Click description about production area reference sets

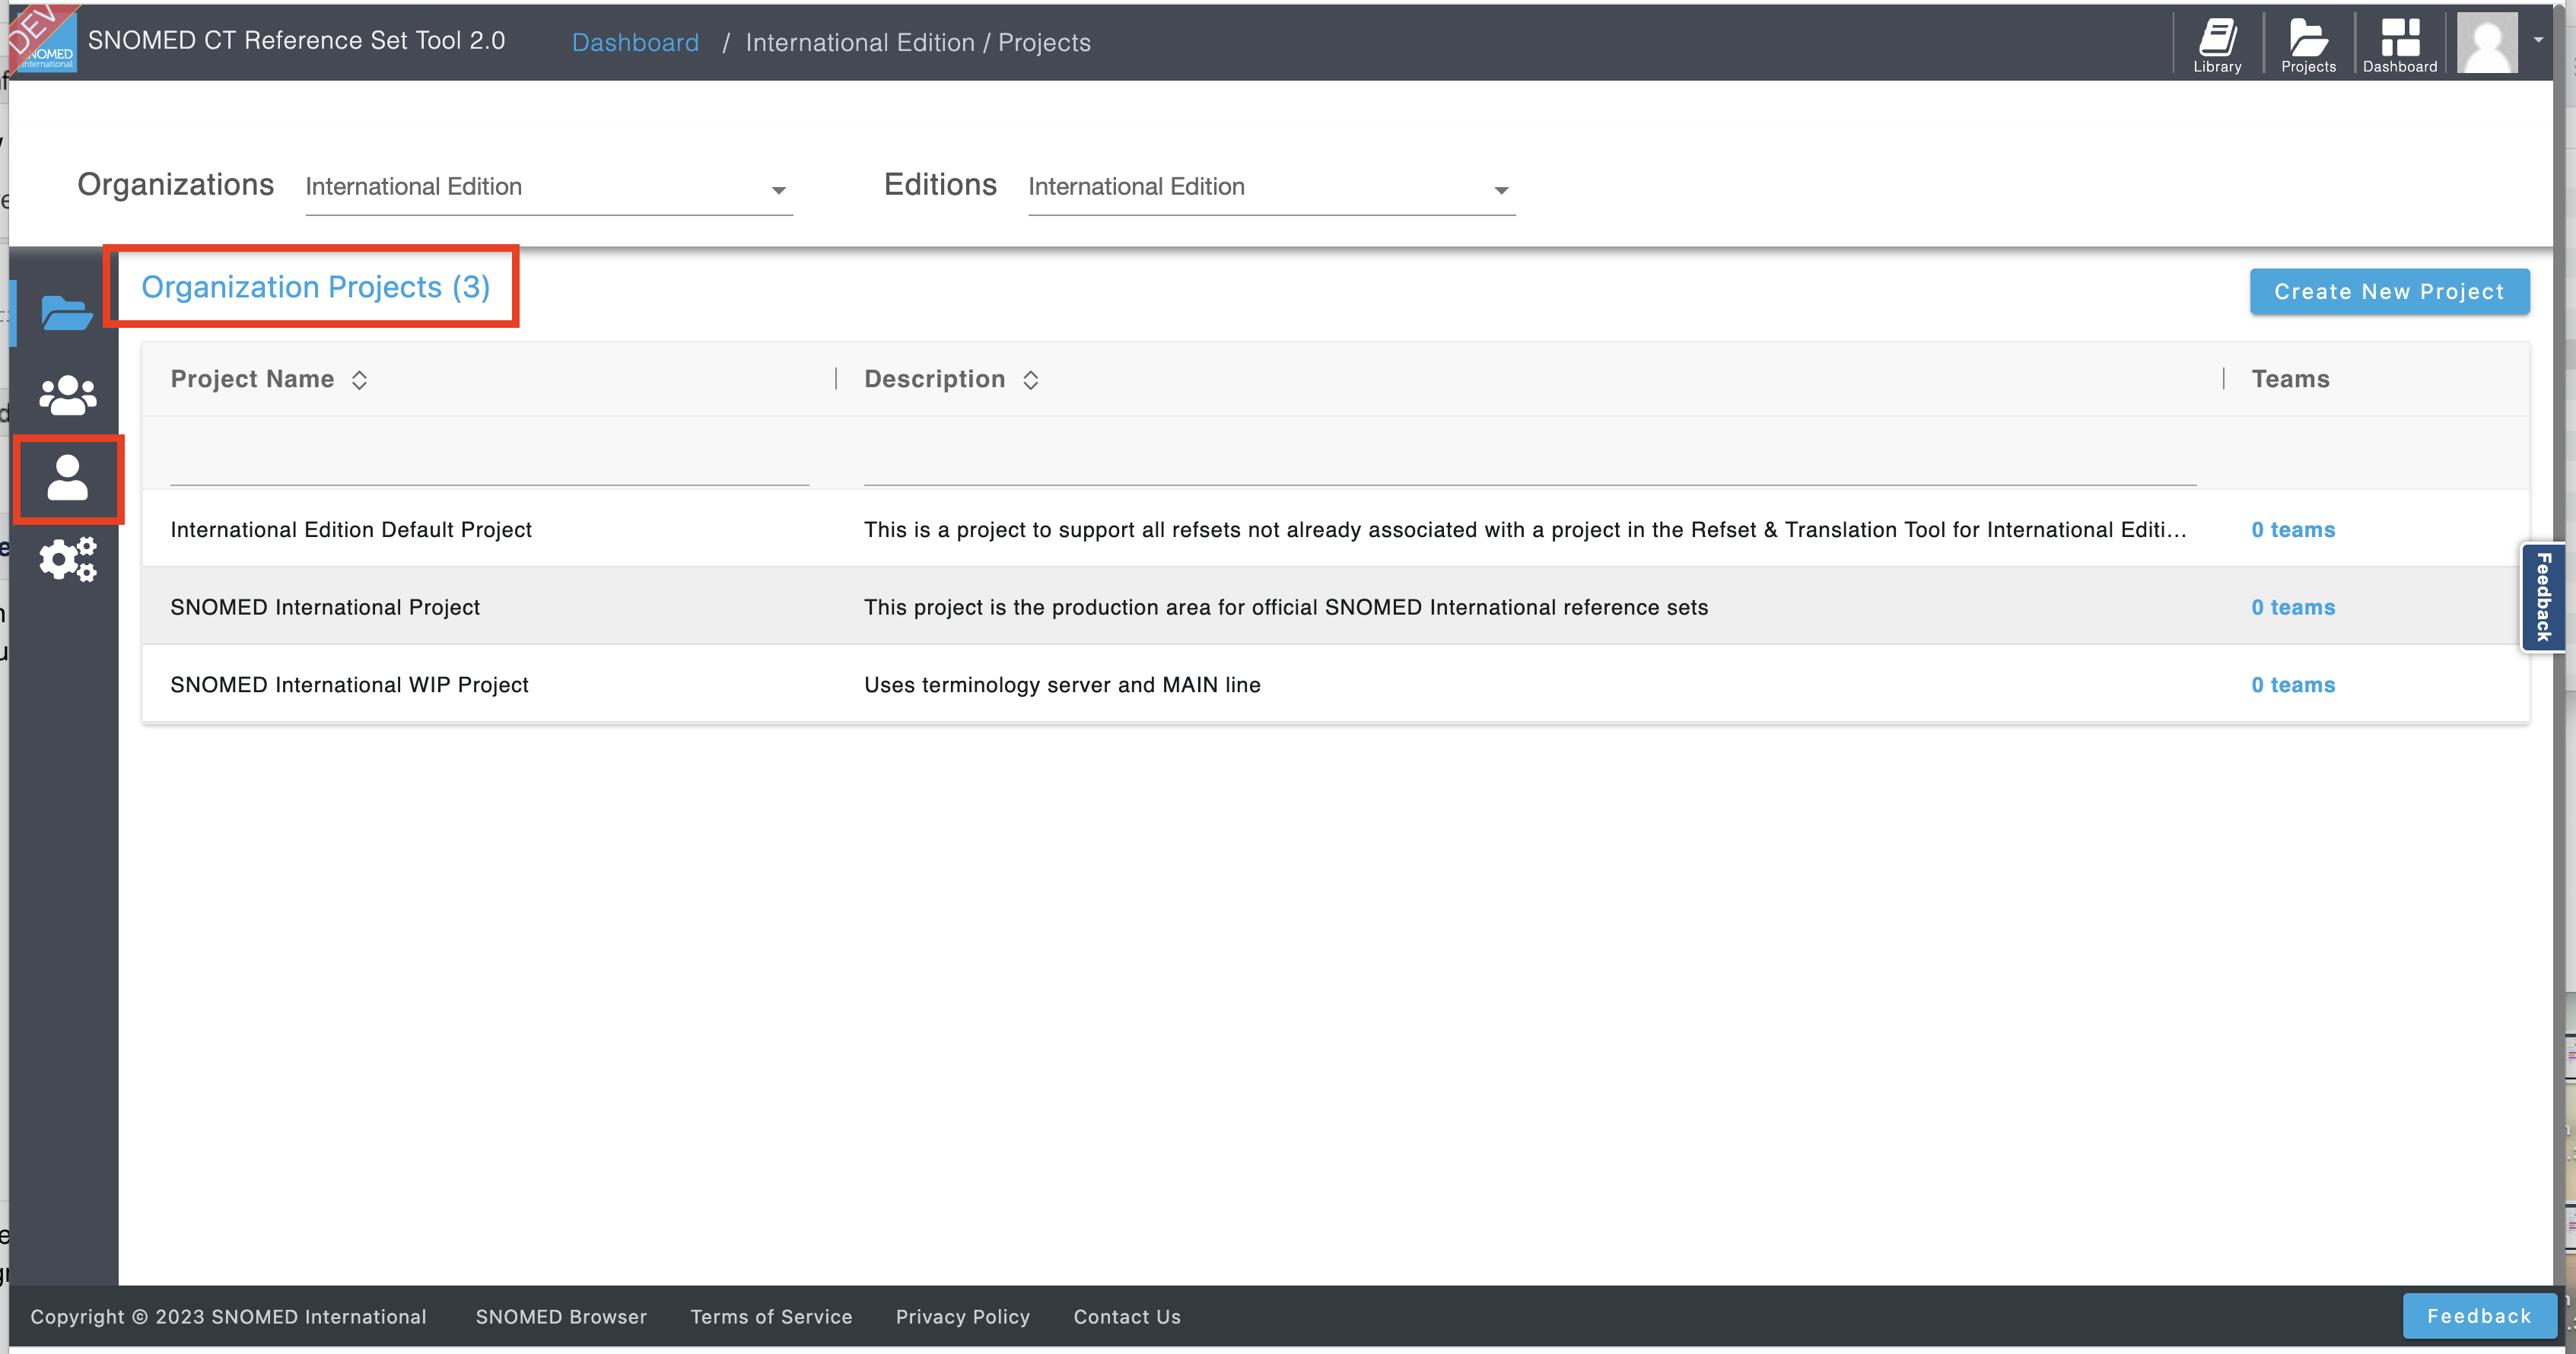(1286, 607)
